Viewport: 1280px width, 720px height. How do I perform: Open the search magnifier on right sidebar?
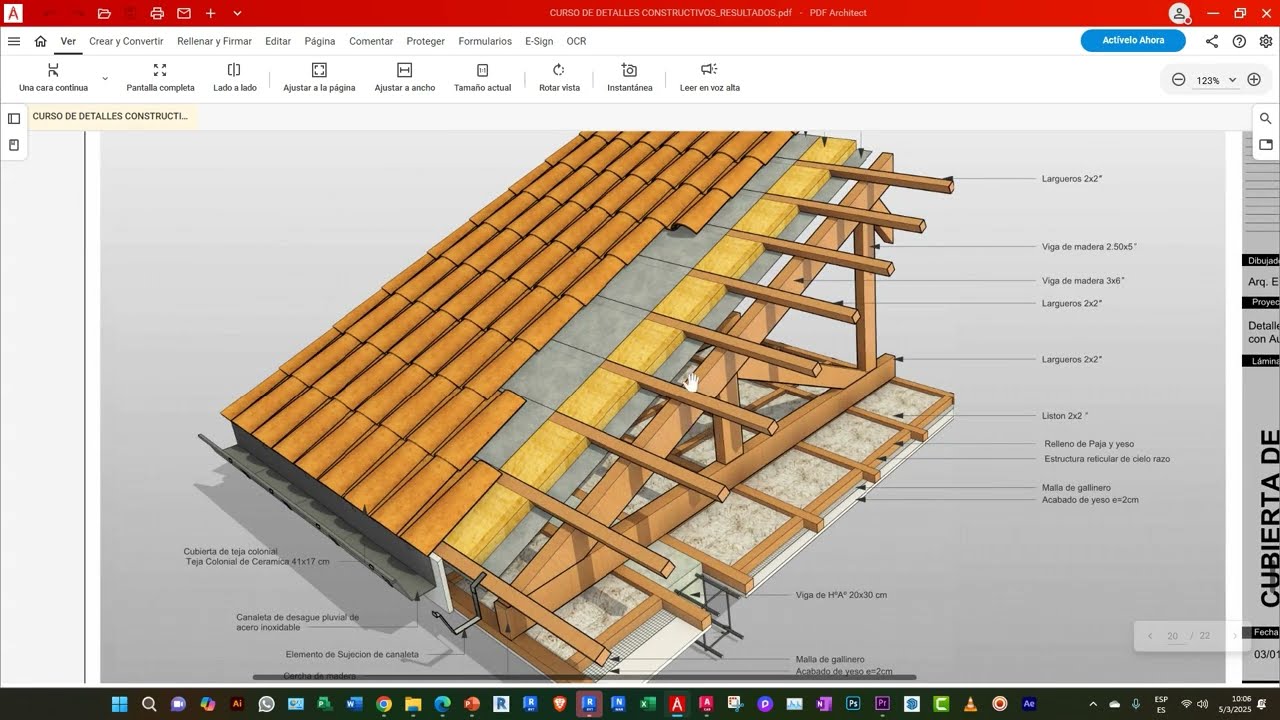[1266, 118]
